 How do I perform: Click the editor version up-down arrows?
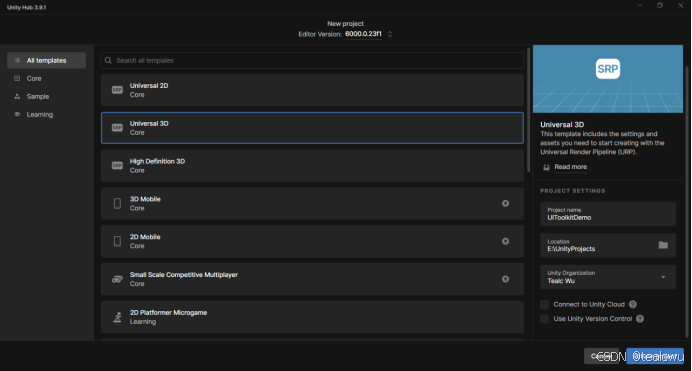(x=390, y=34)
